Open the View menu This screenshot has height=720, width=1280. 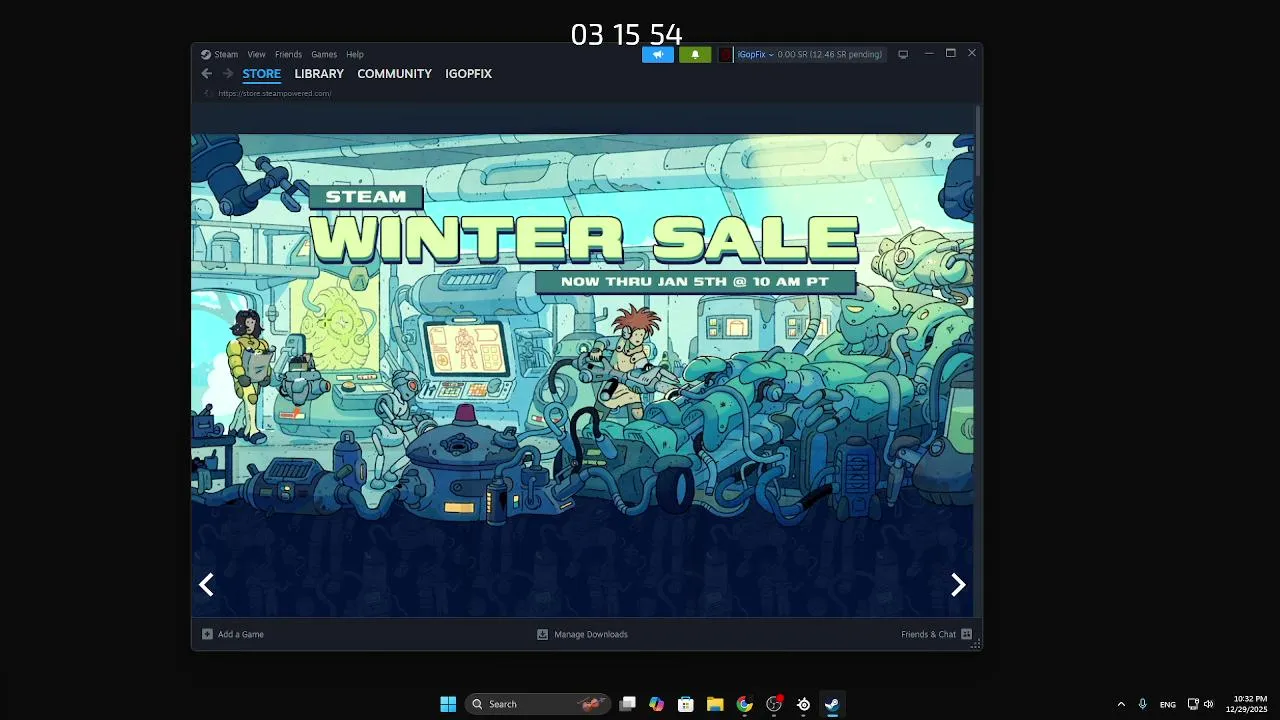pyautogui.click(x=257, y=54)
